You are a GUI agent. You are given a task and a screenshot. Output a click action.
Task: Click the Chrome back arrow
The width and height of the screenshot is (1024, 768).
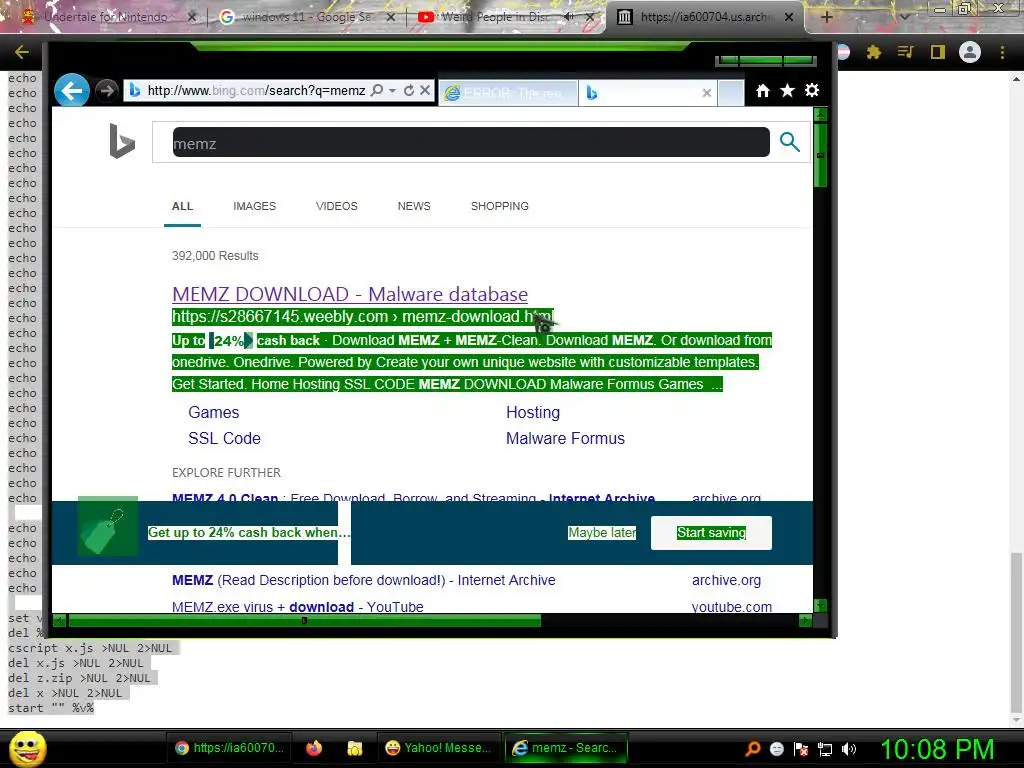[22, 52]
